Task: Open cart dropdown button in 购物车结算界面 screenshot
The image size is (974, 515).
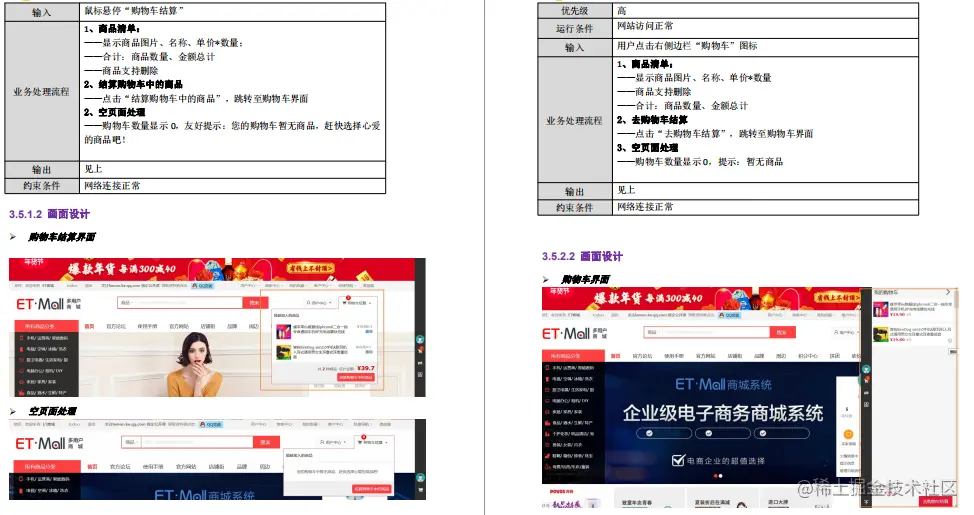Action: tap(359, 303)
